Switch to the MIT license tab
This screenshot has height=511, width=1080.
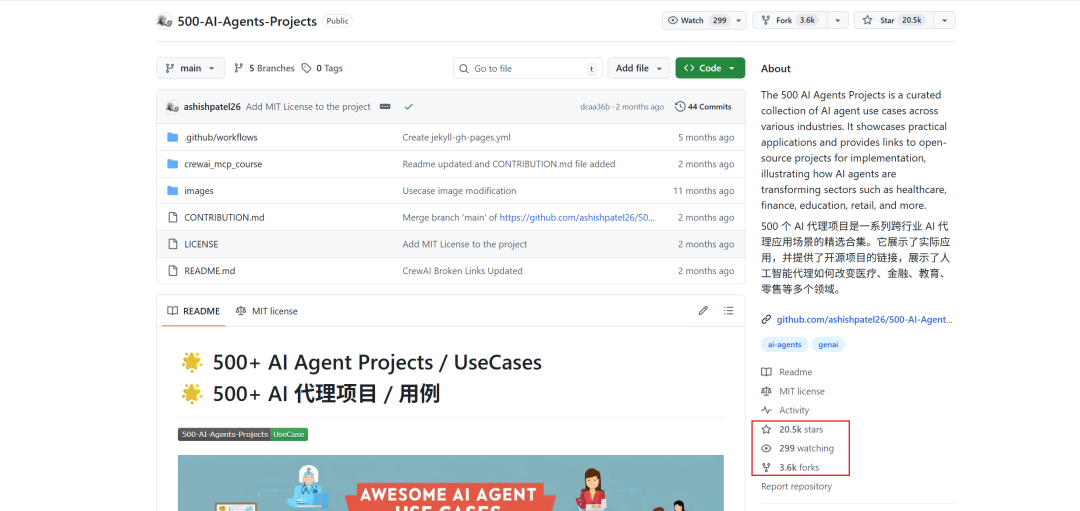[267, 311]
